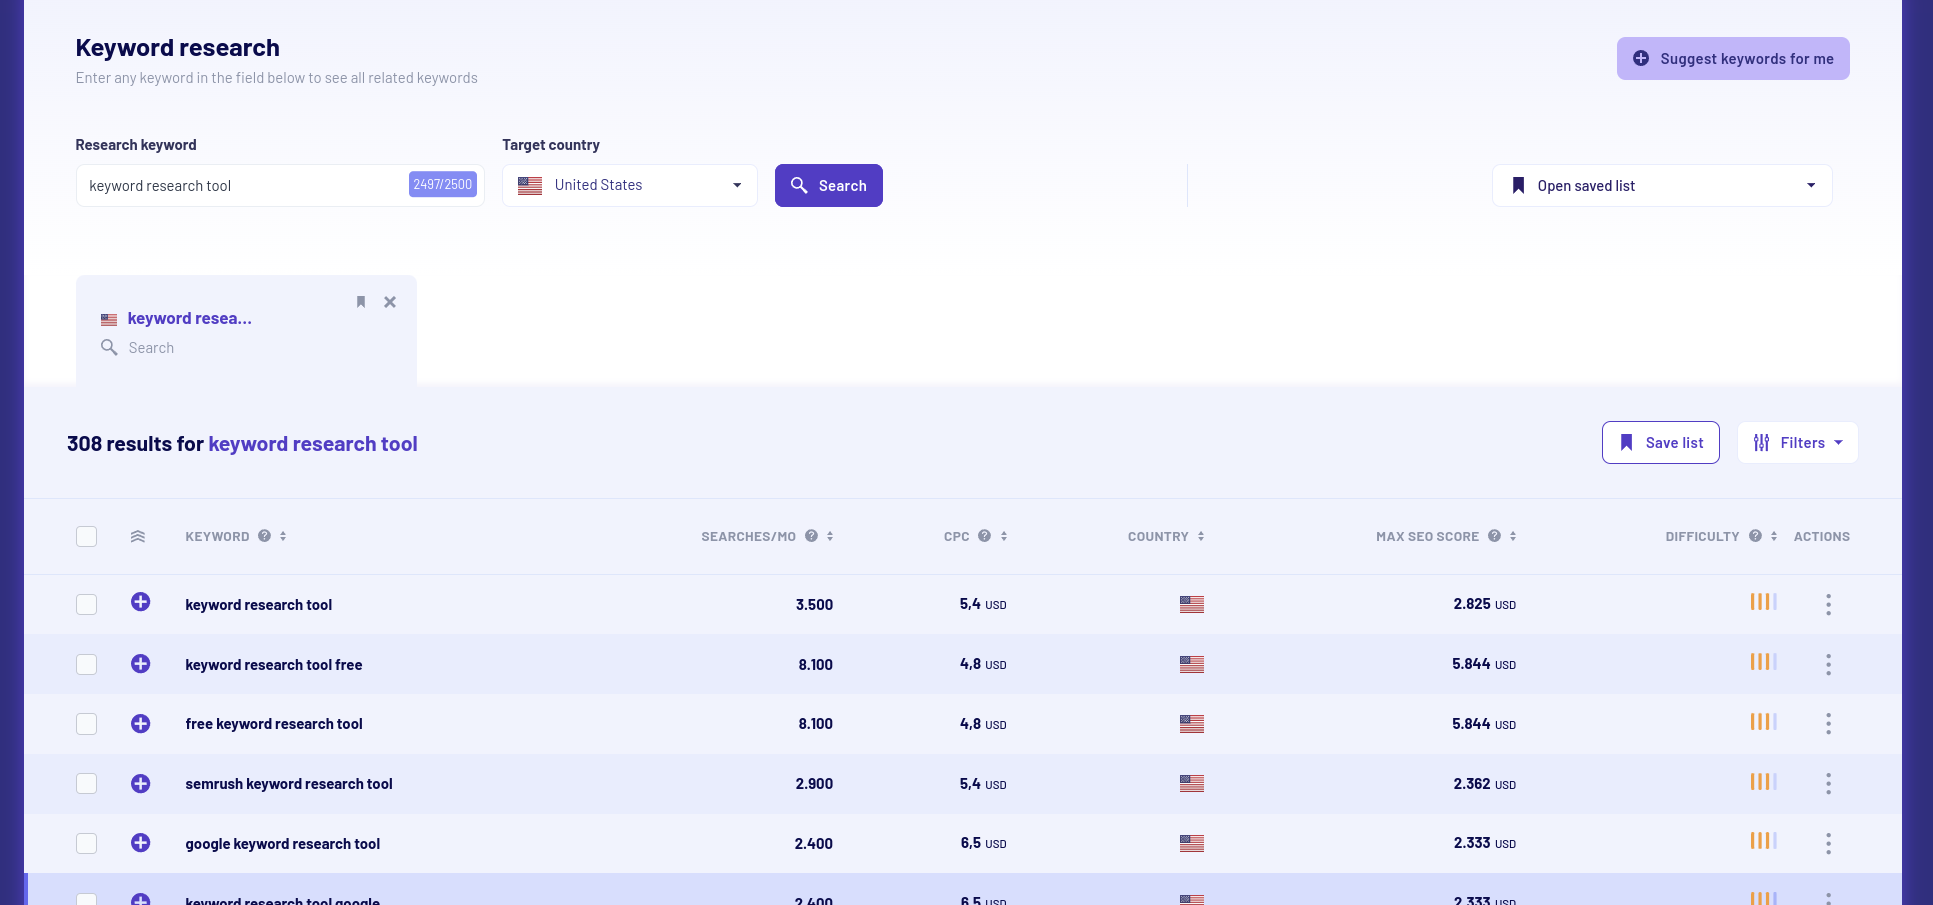Expand the 'Open saved list' dropdown
1933x905 pixels.
point(1661,186)
